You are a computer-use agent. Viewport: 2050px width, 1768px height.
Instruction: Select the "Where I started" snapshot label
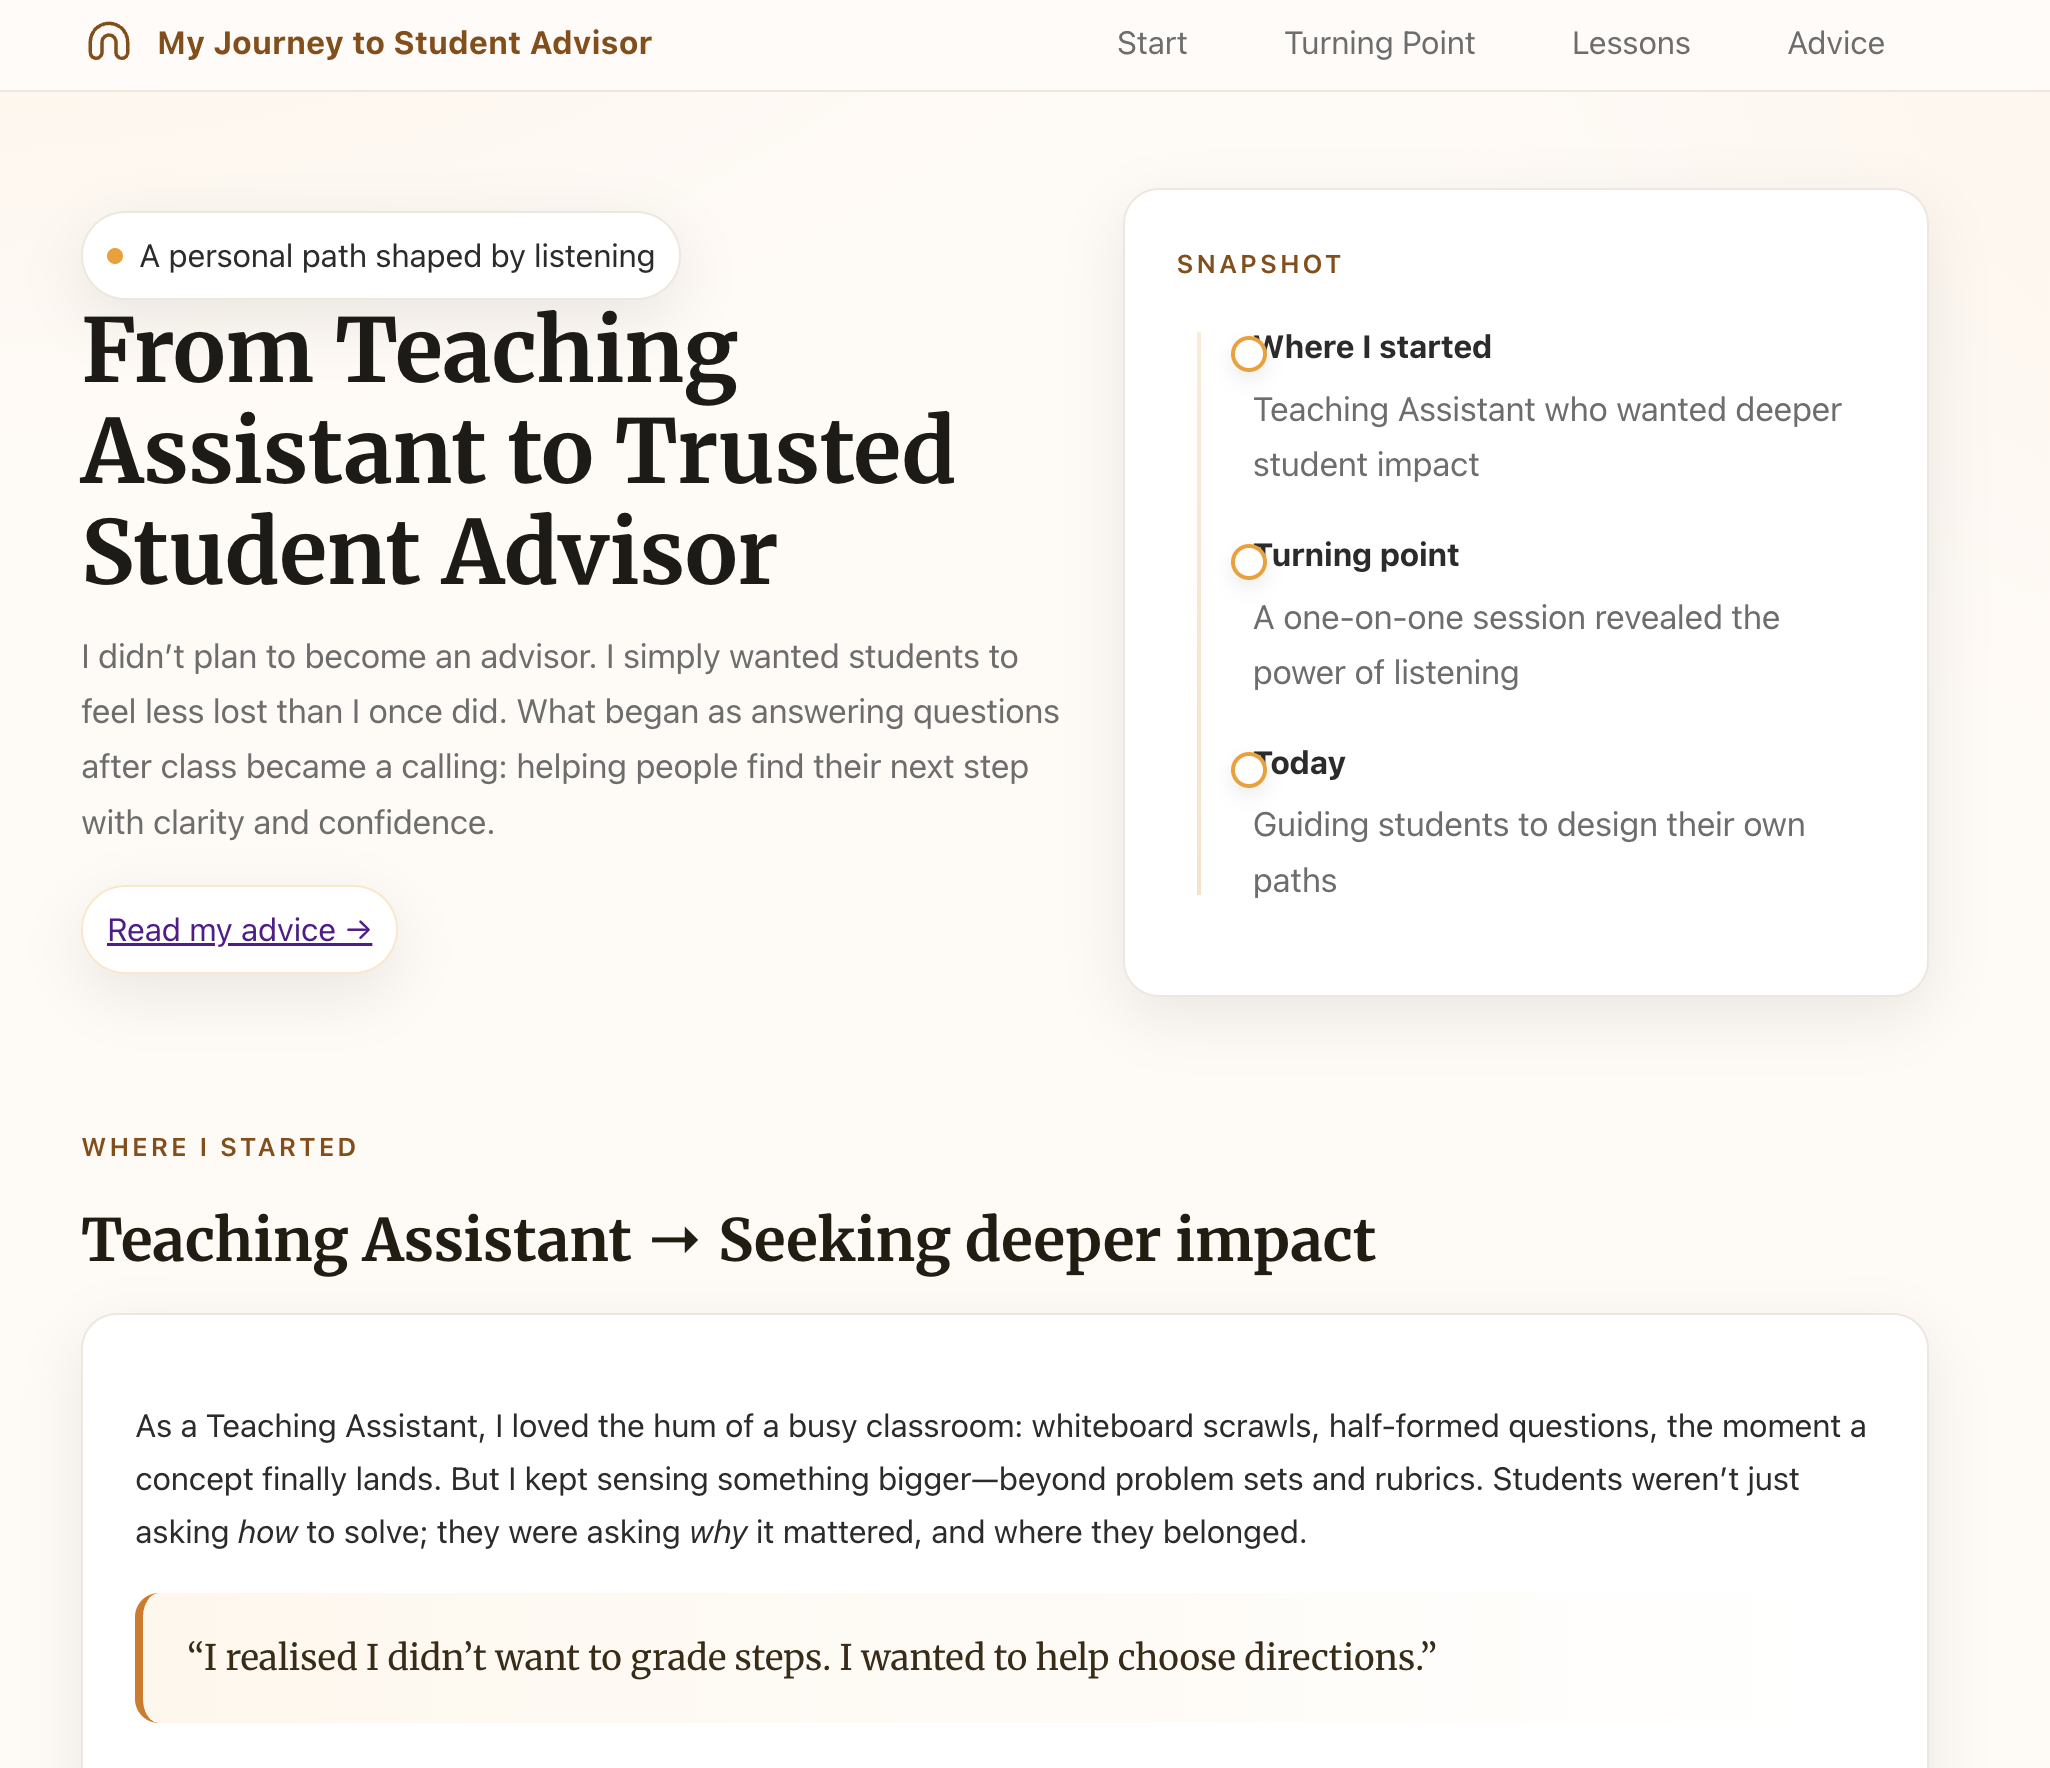[1376, 347]
